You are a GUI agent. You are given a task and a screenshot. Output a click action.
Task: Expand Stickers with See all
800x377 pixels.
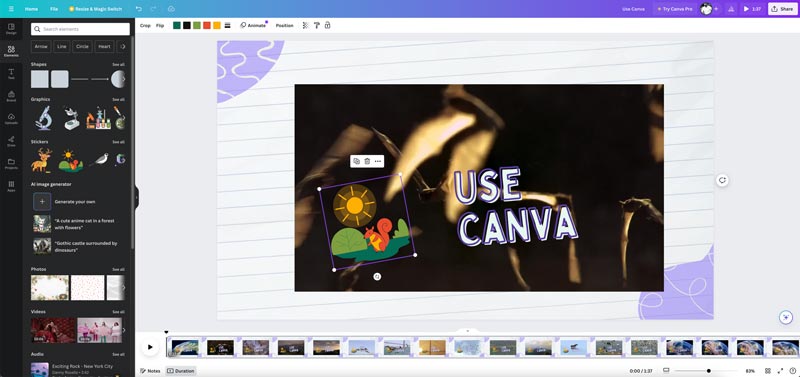point(118,142)
